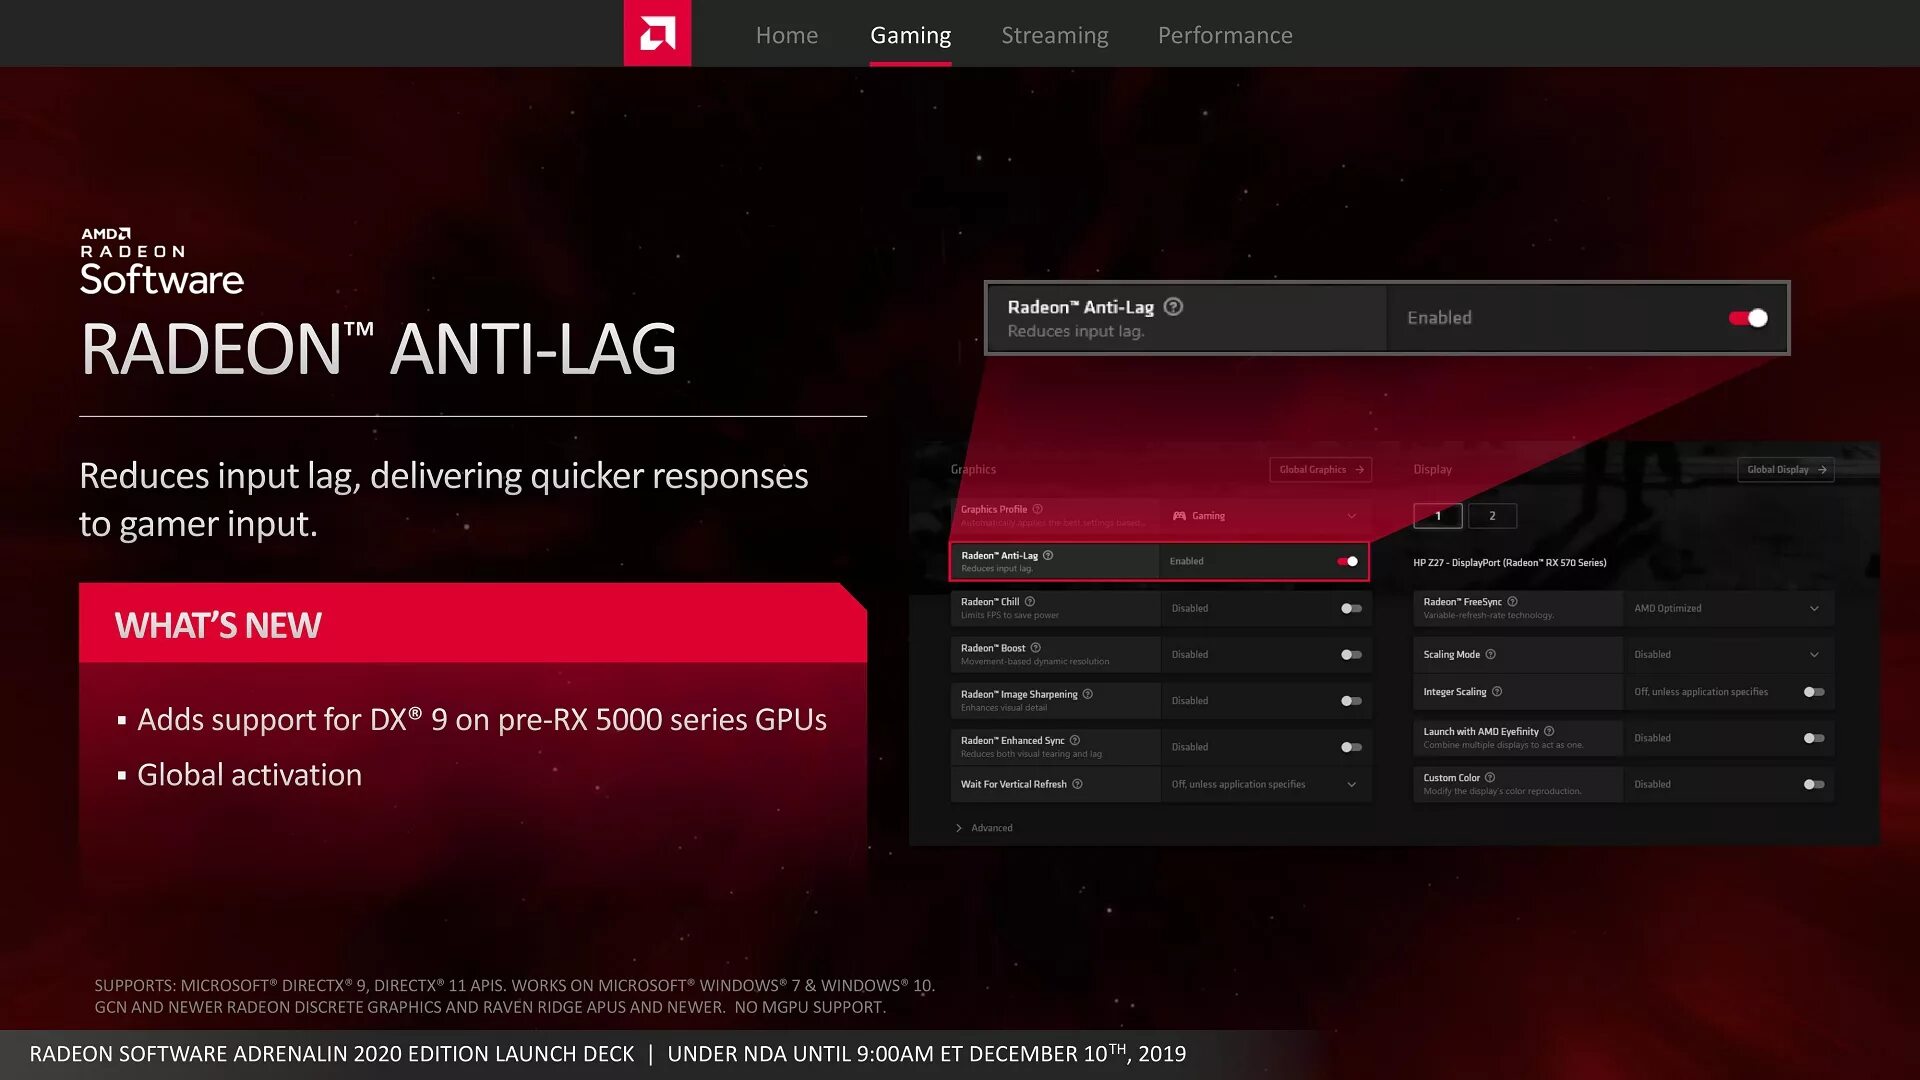
Task: Select display output monitor 1 button
Action: (x=1437, y=516)
